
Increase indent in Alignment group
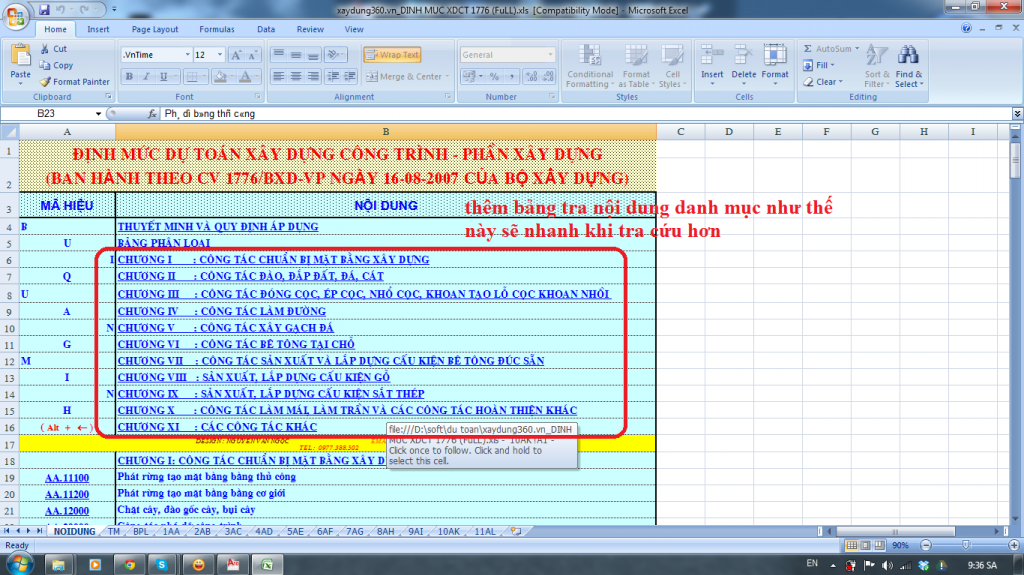(x=350, y=76)
